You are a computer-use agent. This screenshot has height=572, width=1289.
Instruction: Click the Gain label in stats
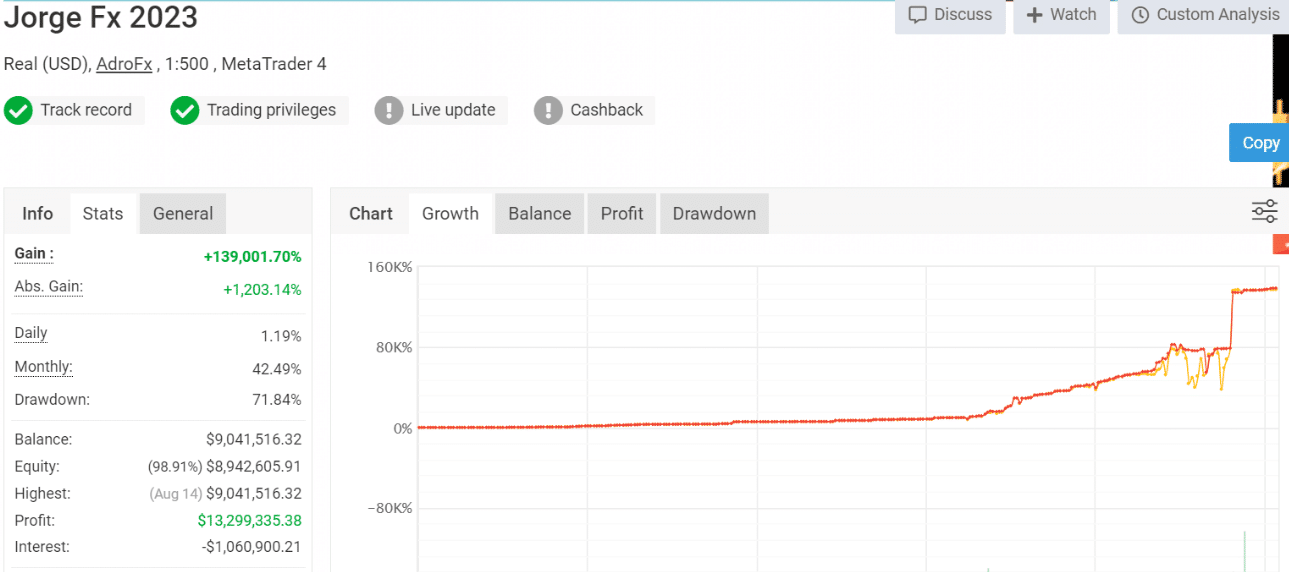click(x=34, y=254)
